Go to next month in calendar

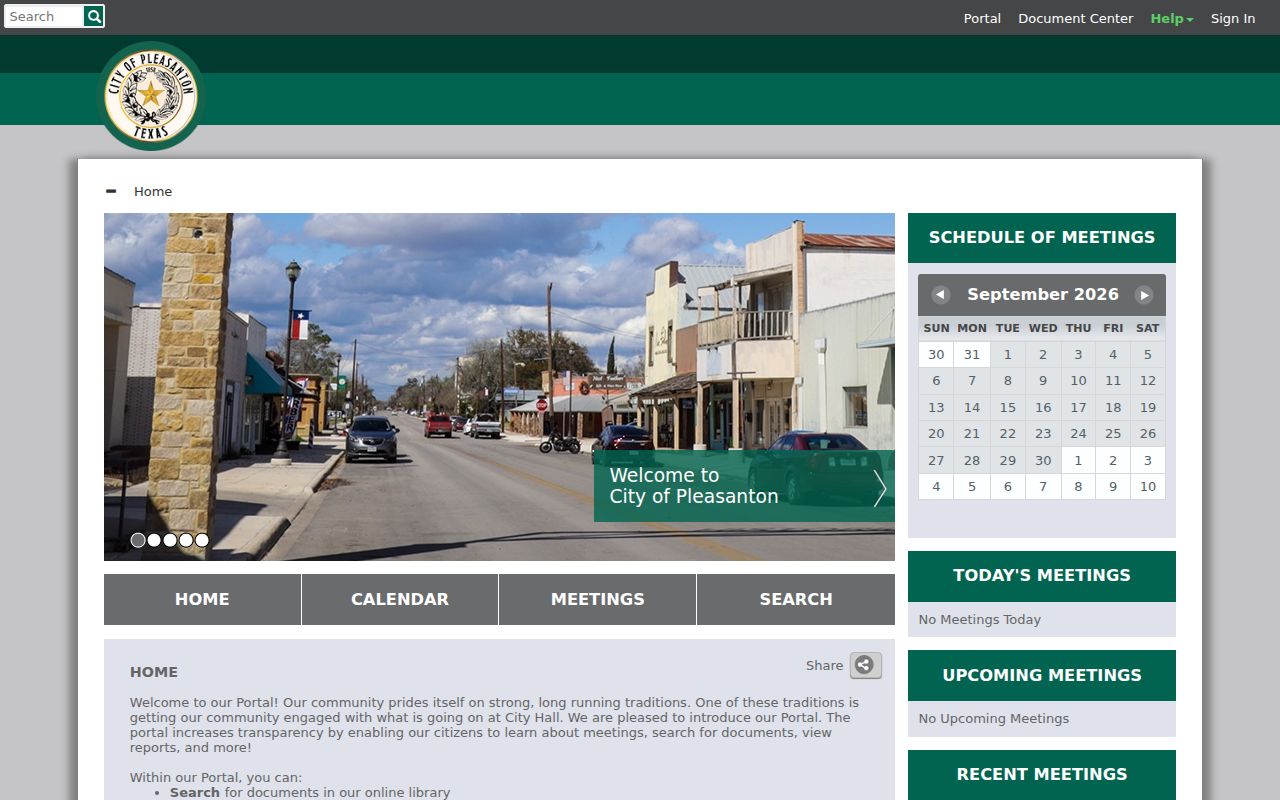click(1144, 295)
